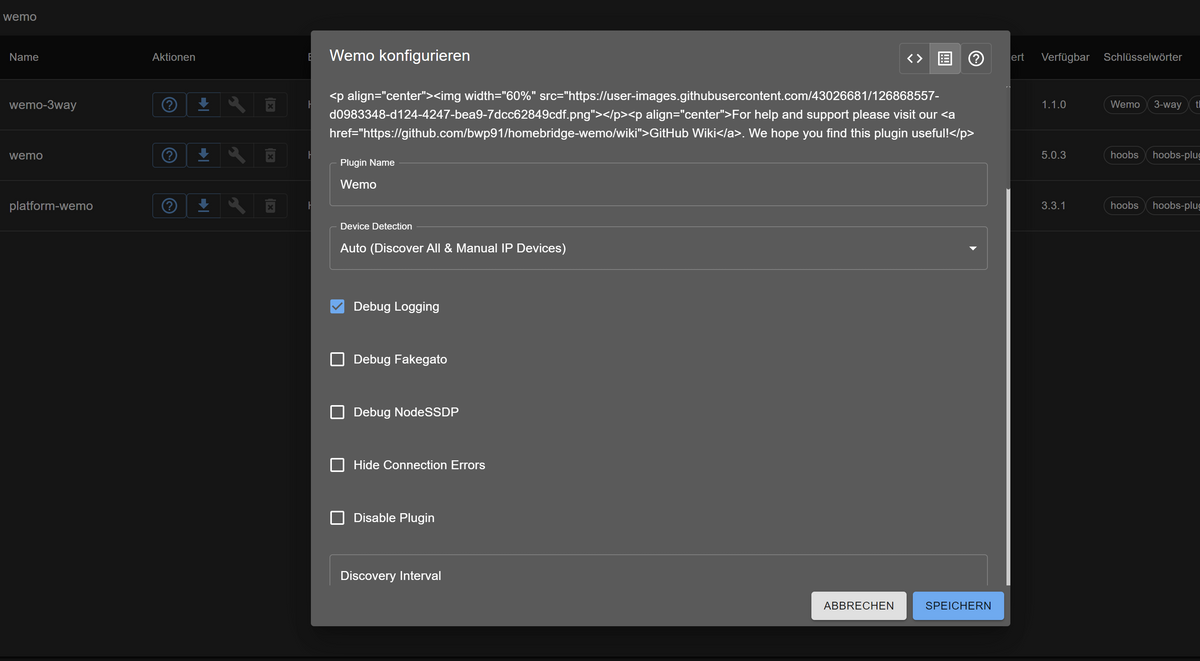Click the Discovery Interval field

click(x=658, y=571)
